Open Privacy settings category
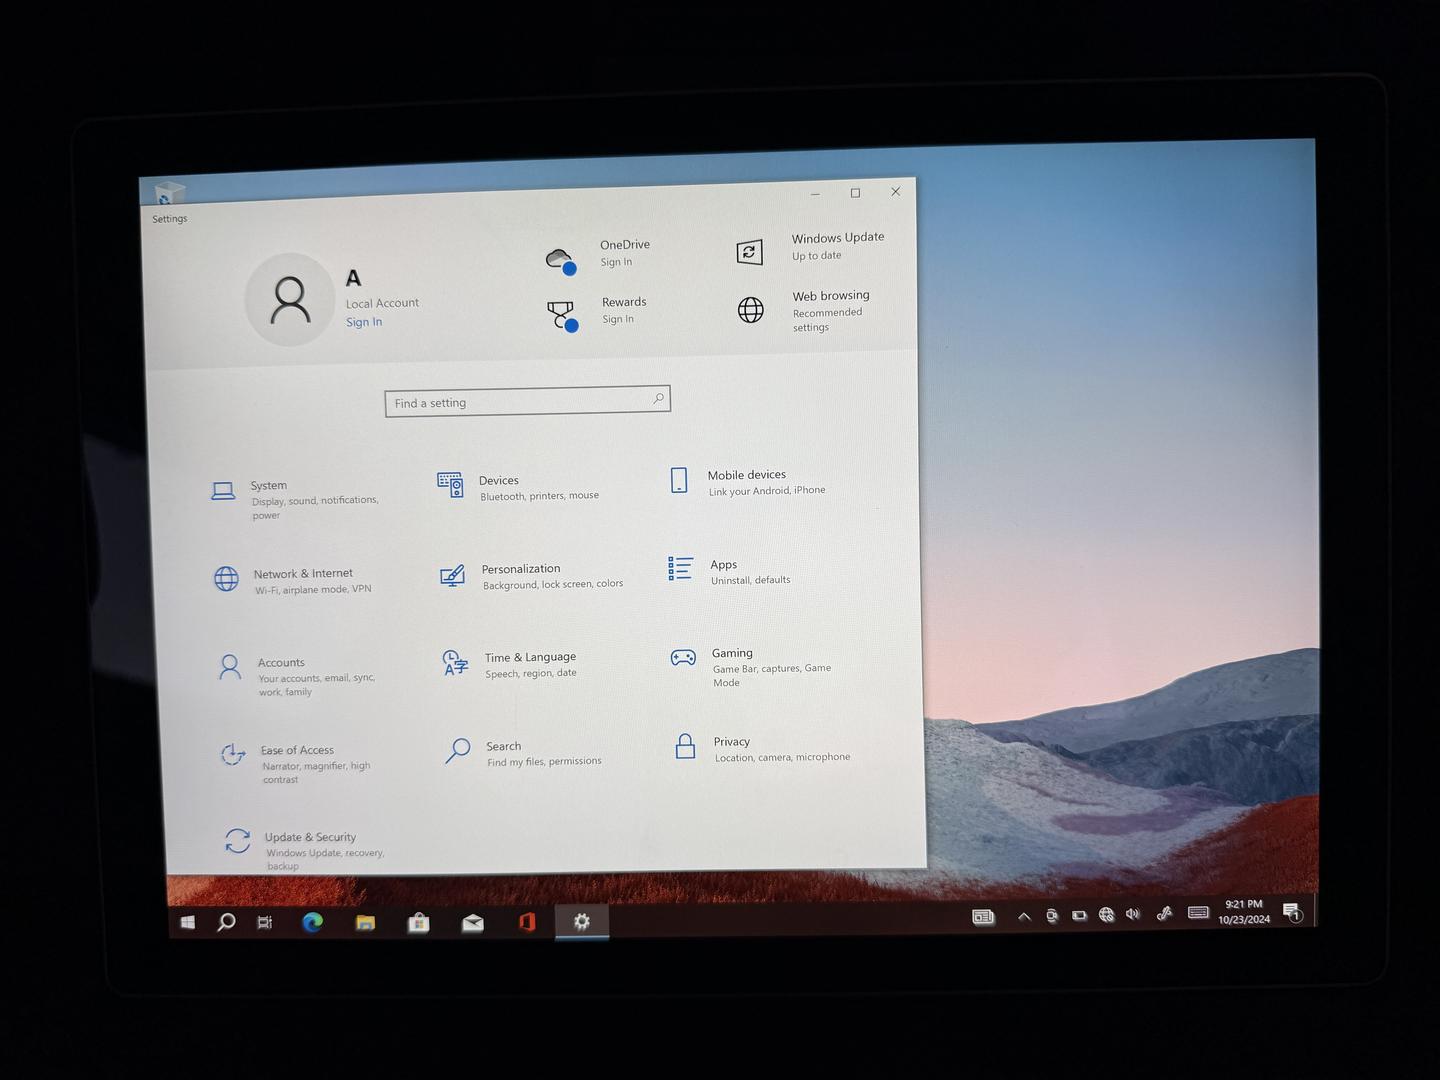The height and width of the screenshot is (1080, 1440). pyautogui.click(x=763, y=748)
